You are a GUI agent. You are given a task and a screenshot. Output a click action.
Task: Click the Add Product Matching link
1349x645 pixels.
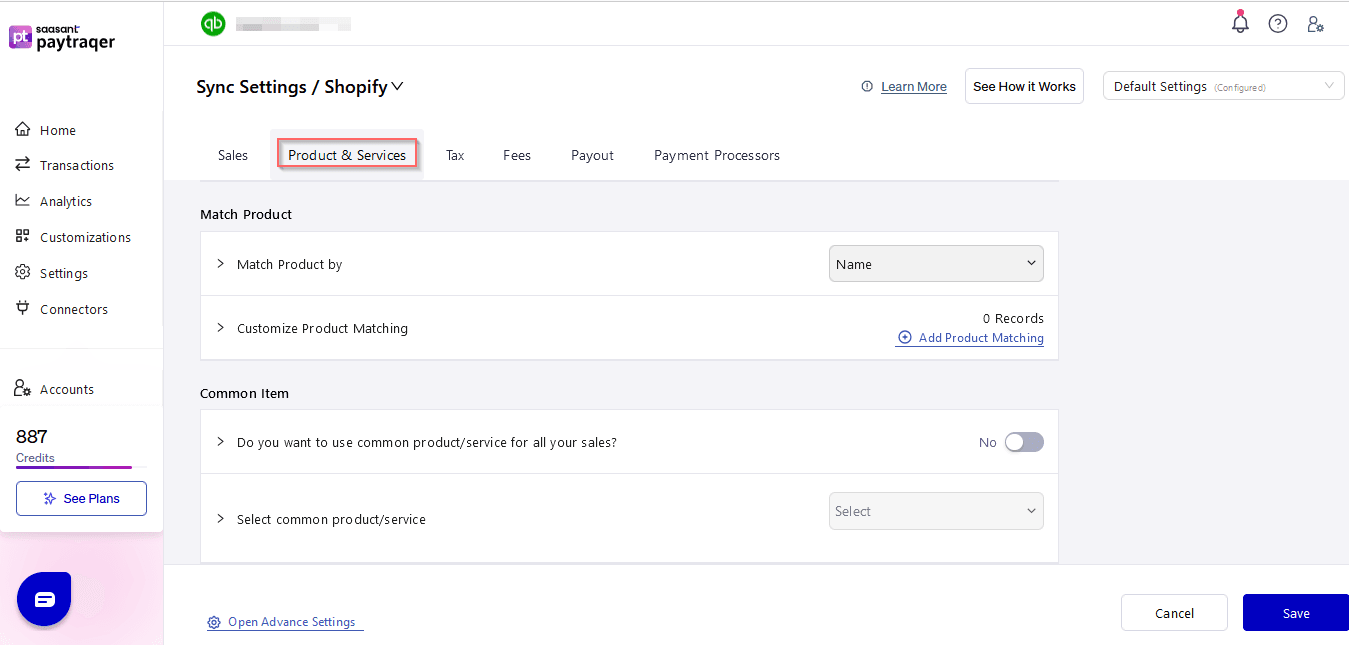coord(980,338)
